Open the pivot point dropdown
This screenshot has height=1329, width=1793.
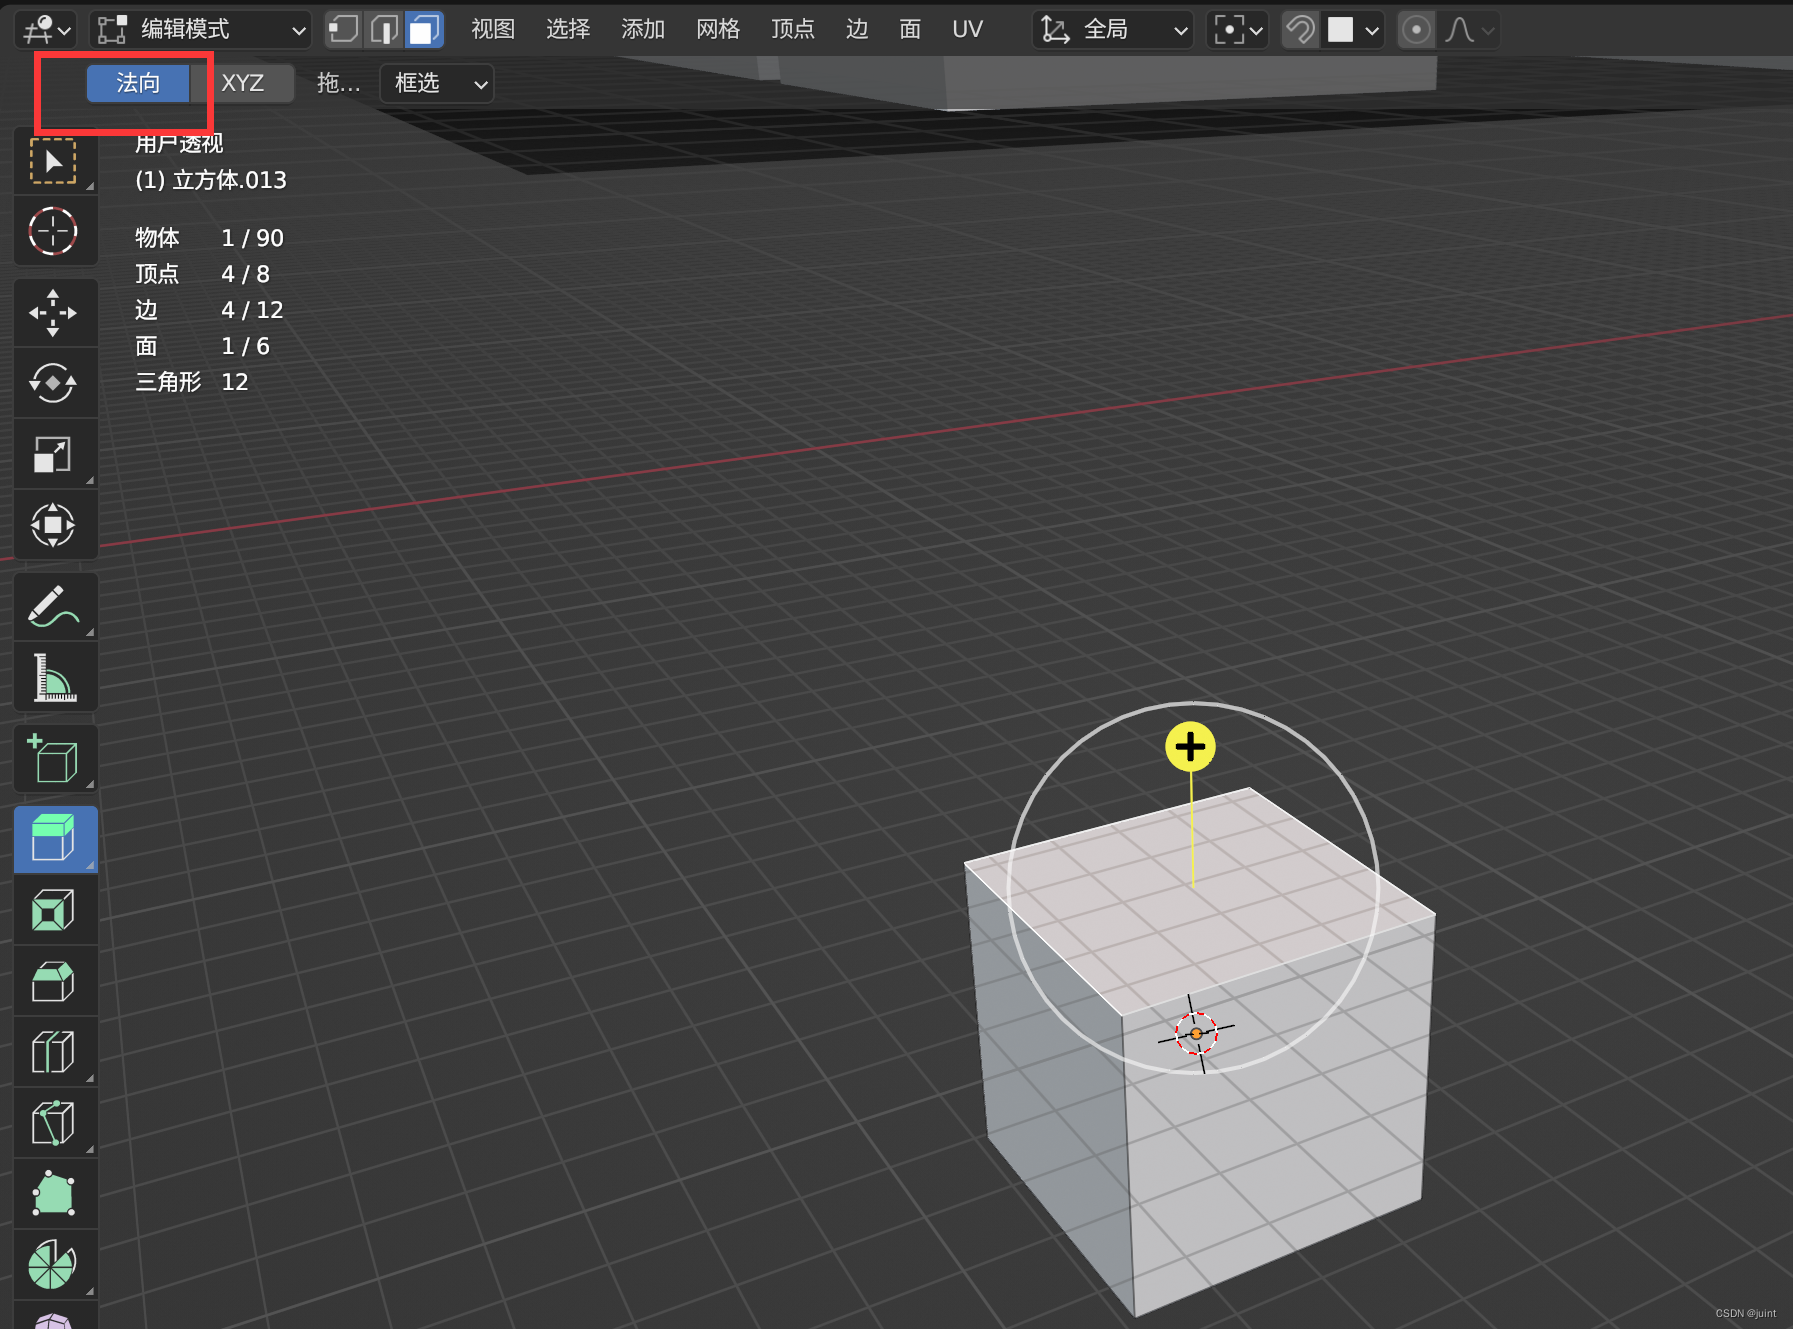pyautogui.click(x=1238, y=30)
